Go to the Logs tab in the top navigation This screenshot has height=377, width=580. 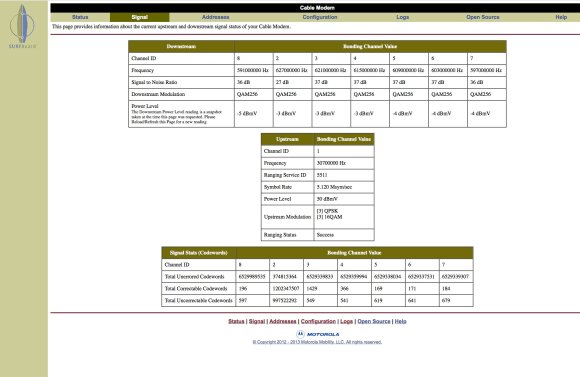coord(402,17)
